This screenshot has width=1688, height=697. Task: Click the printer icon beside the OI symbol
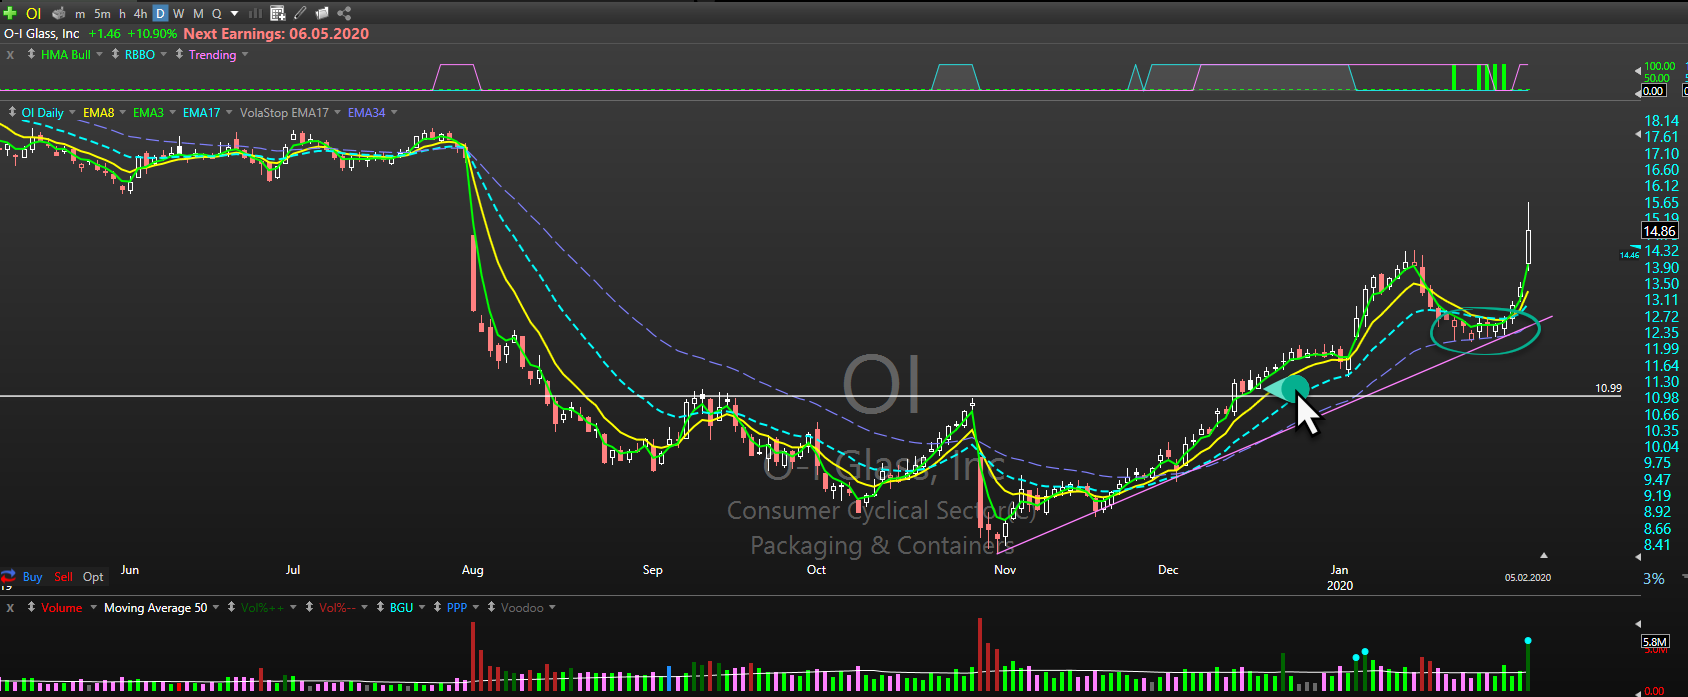click(x=59, y=13)
